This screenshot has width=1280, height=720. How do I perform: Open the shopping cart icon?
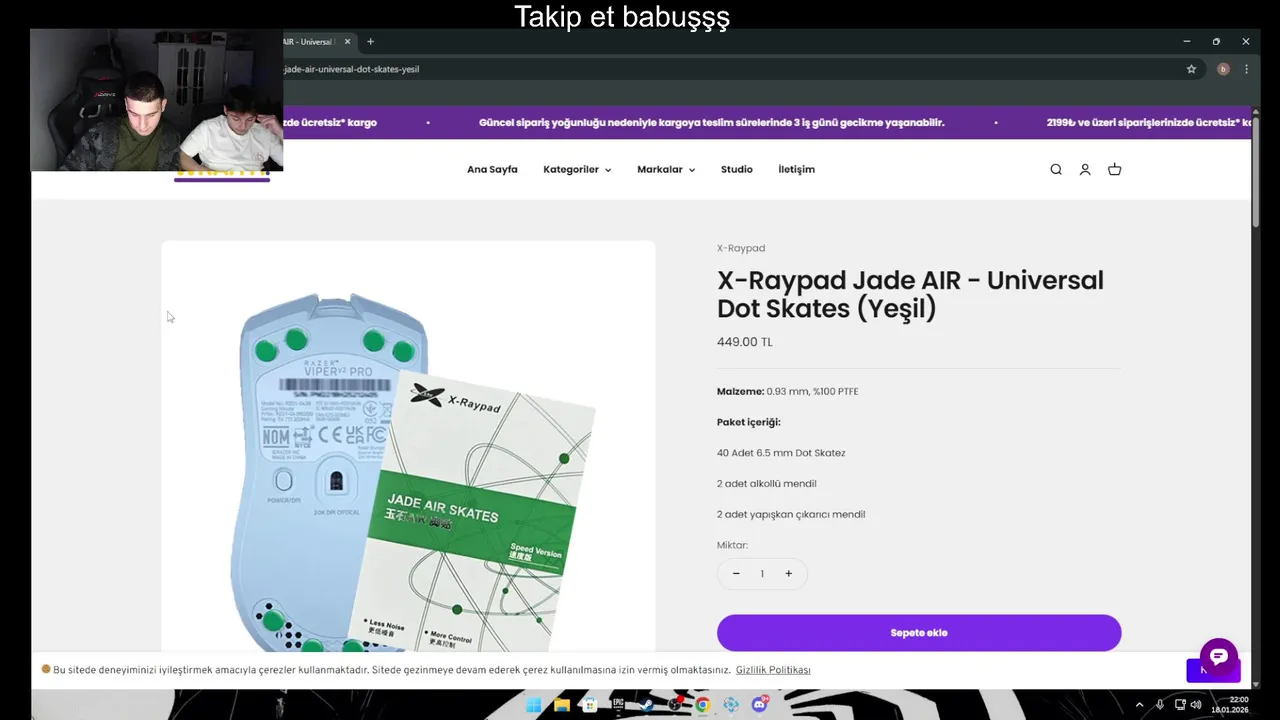coord(1114,170)
